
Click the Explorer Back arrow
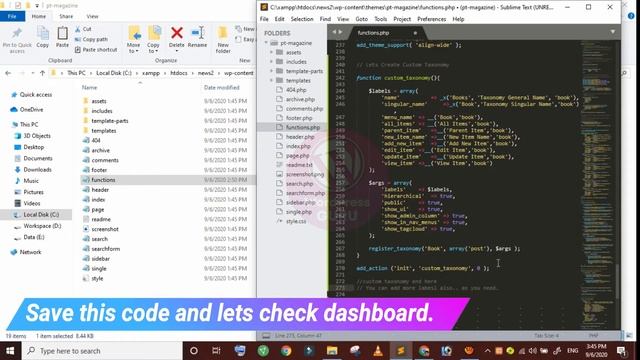pyautogui.click(x=8, y=73)
